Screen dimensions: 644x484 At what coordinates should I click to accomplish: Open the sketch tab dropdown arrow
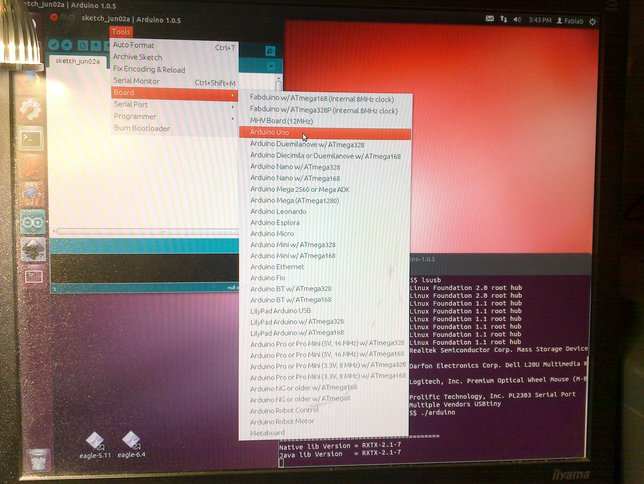(271, 66)
